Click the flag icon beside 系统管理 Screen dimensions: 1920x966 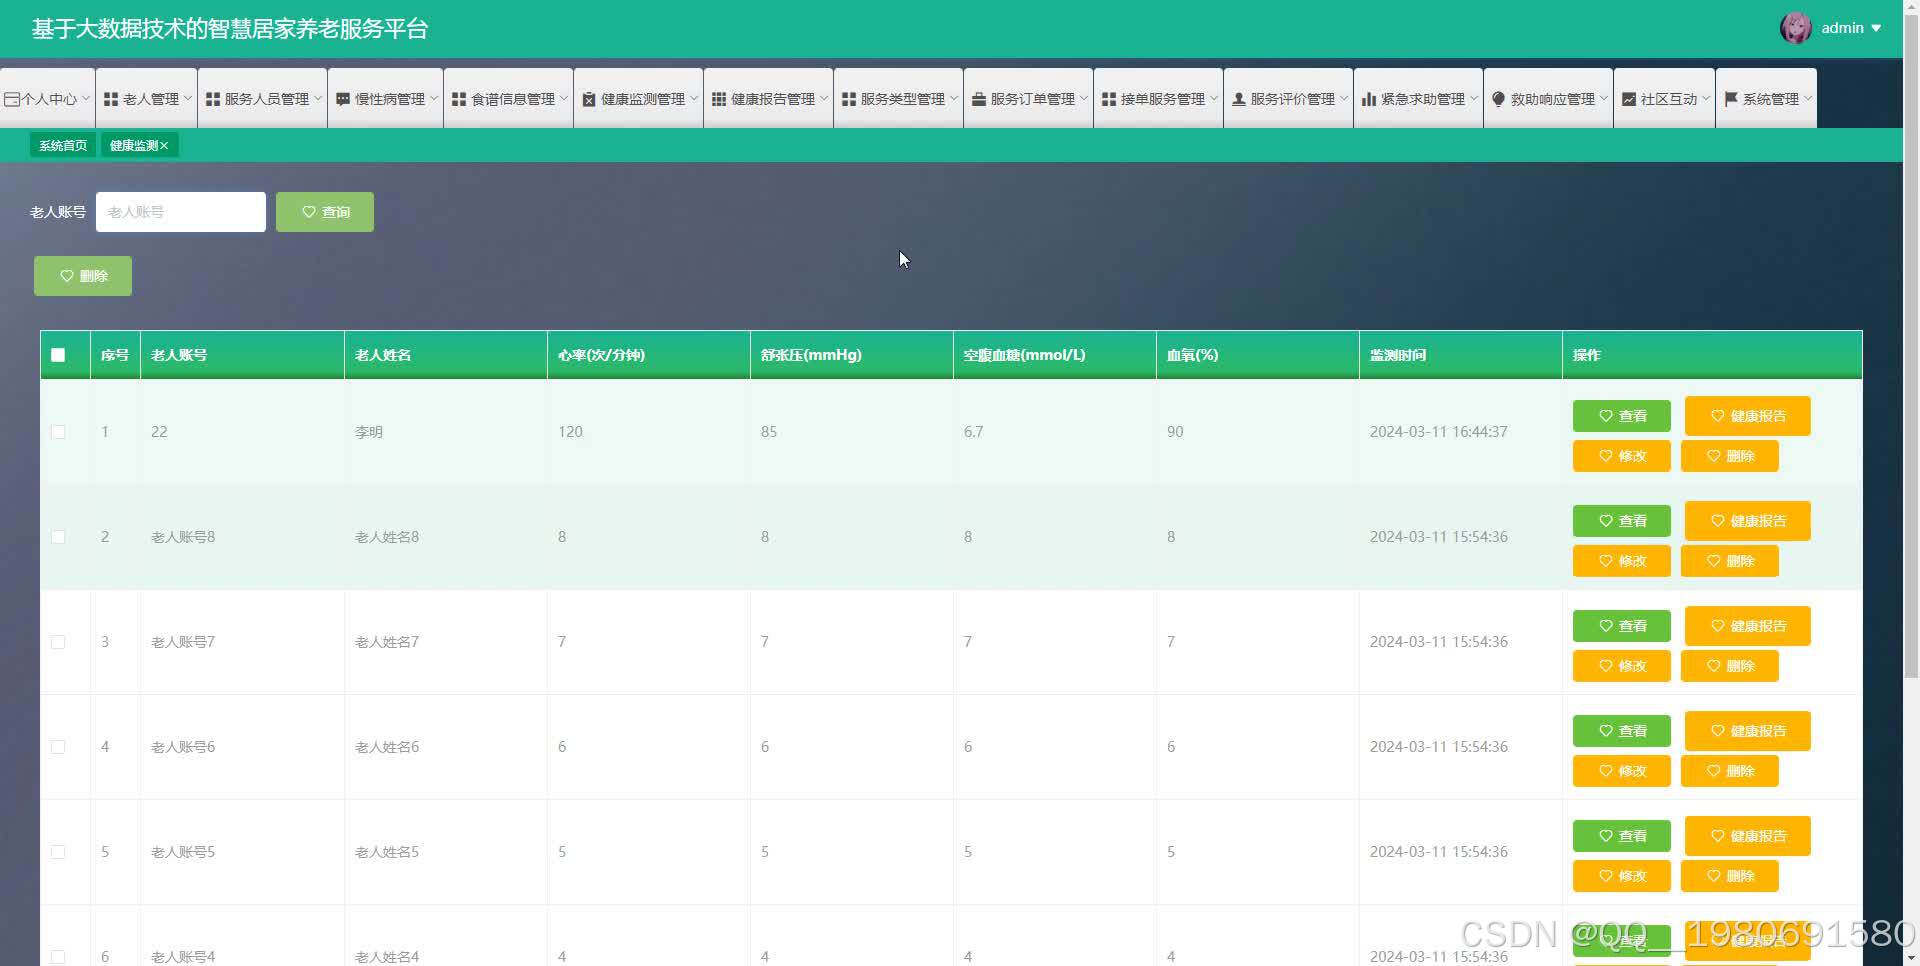pos(1731,99)
